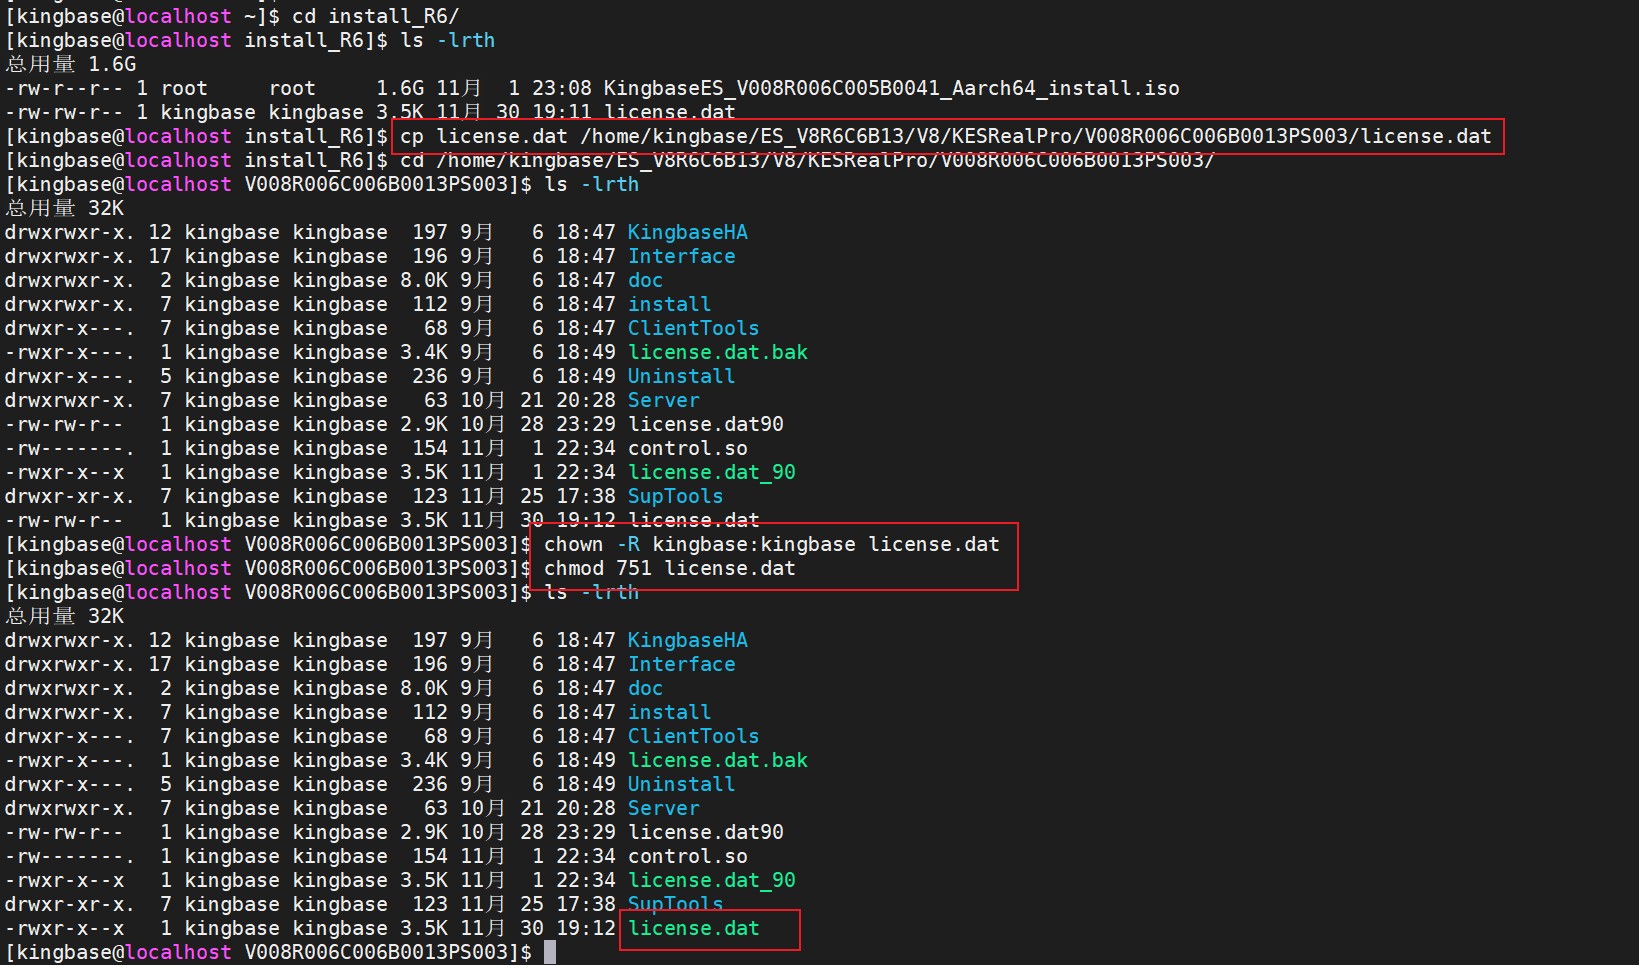Viewport: 1639px width, 965px height.
Task: Click the install folder entry
Action: [x=668, y=304]
